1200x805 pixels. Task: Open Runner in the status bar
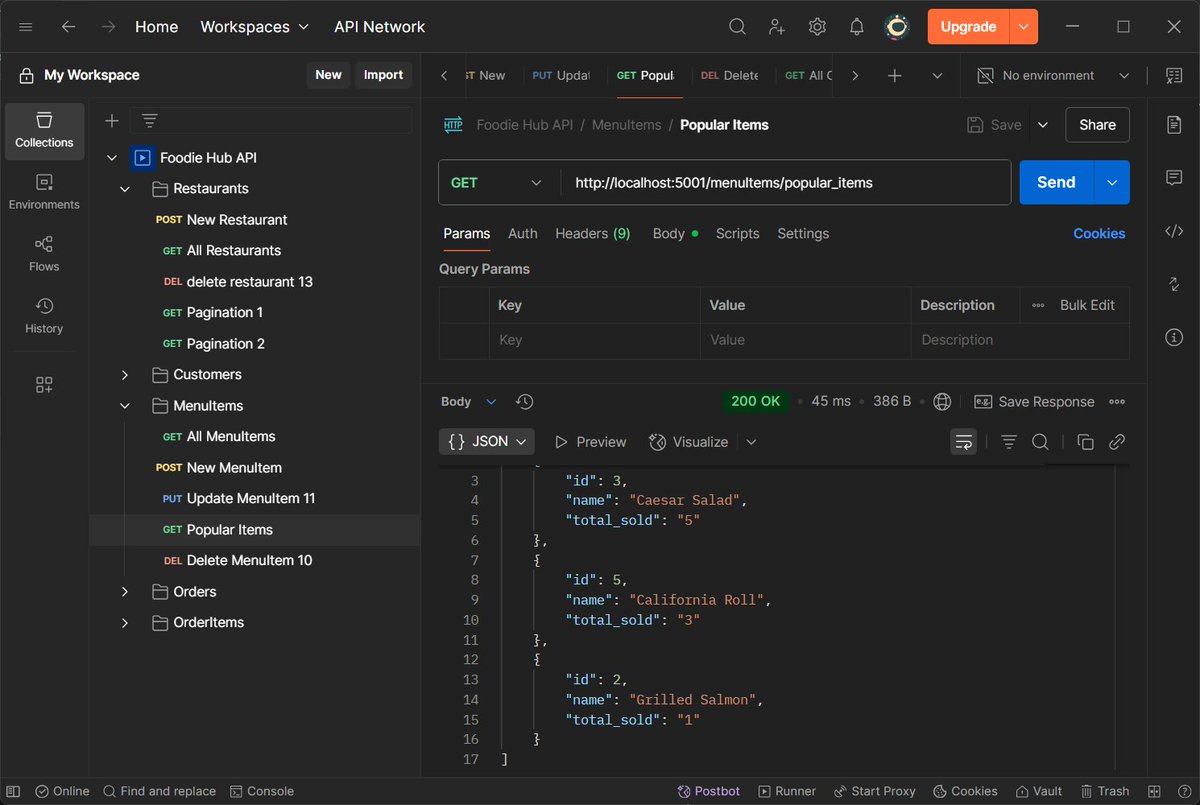[787, 791]
